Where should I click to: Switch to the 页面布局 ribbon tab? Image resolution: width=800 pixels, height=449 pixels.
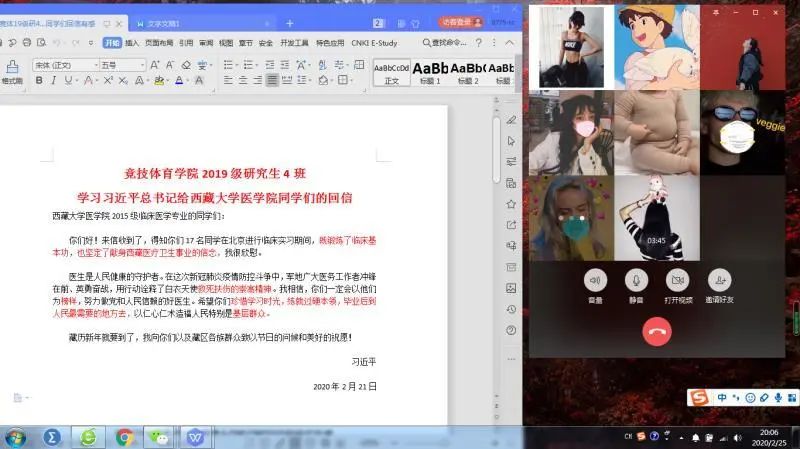click(158, 43)
